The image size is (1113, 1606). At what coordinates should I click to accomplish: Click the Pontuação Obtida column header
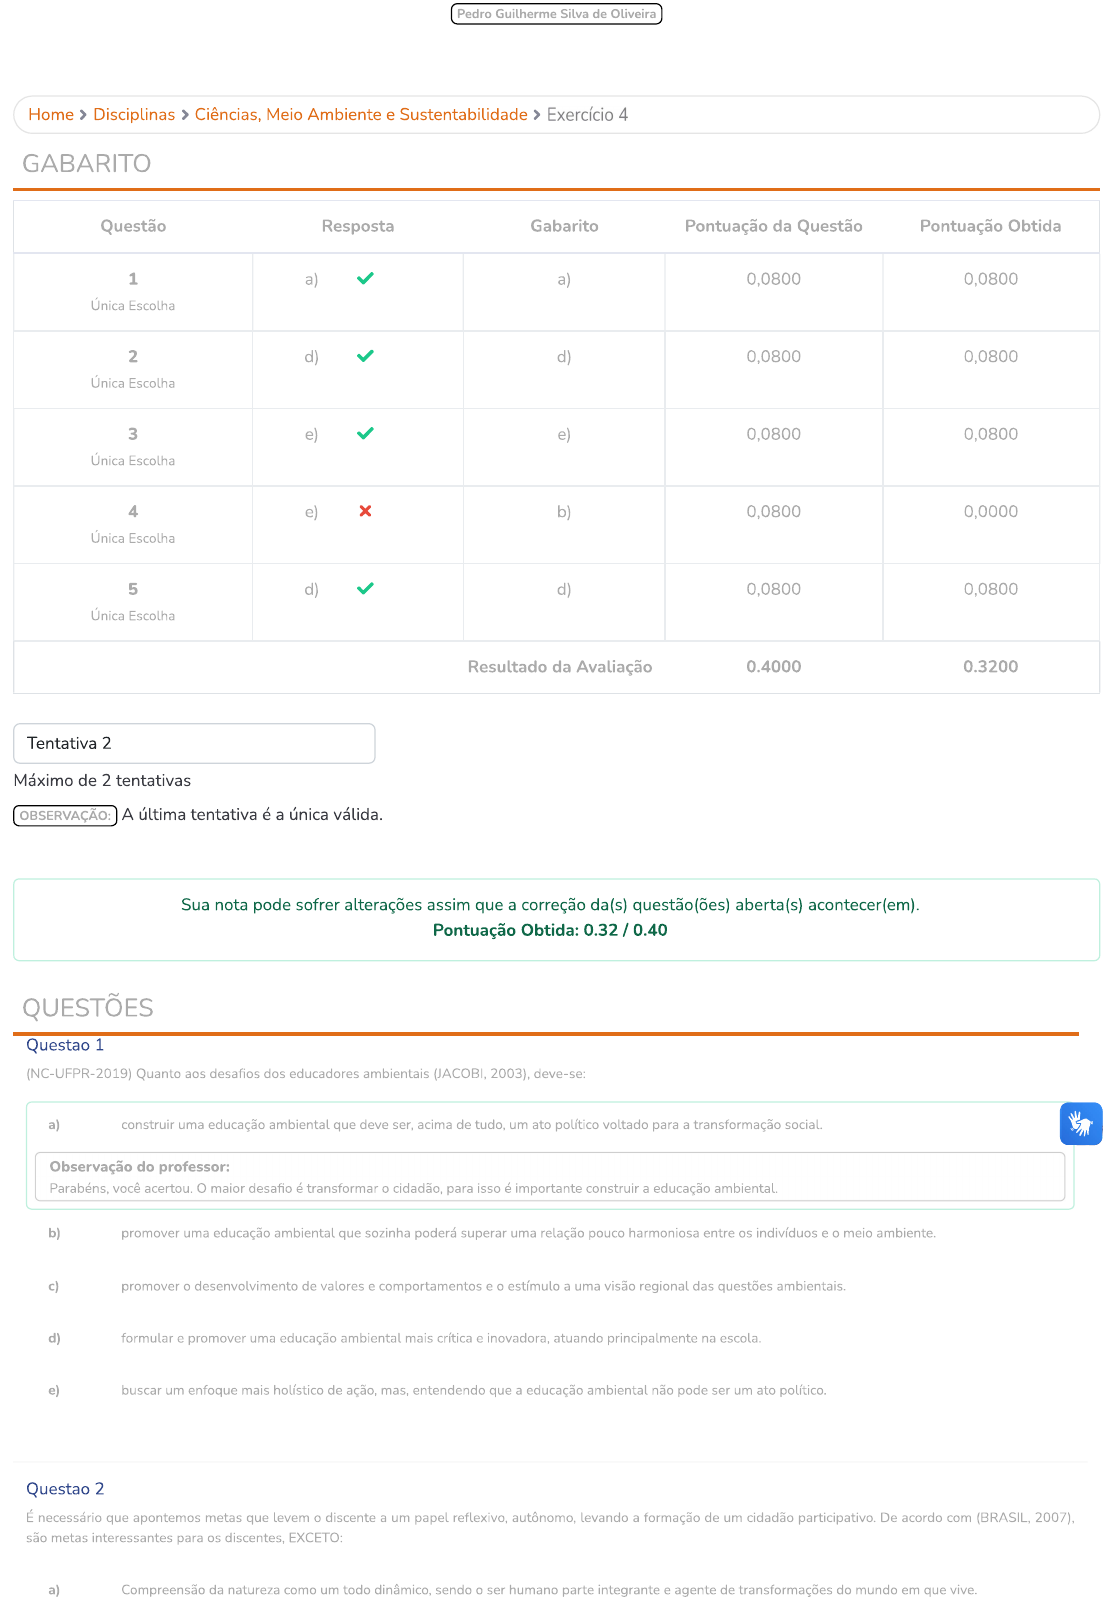(990, 226)
